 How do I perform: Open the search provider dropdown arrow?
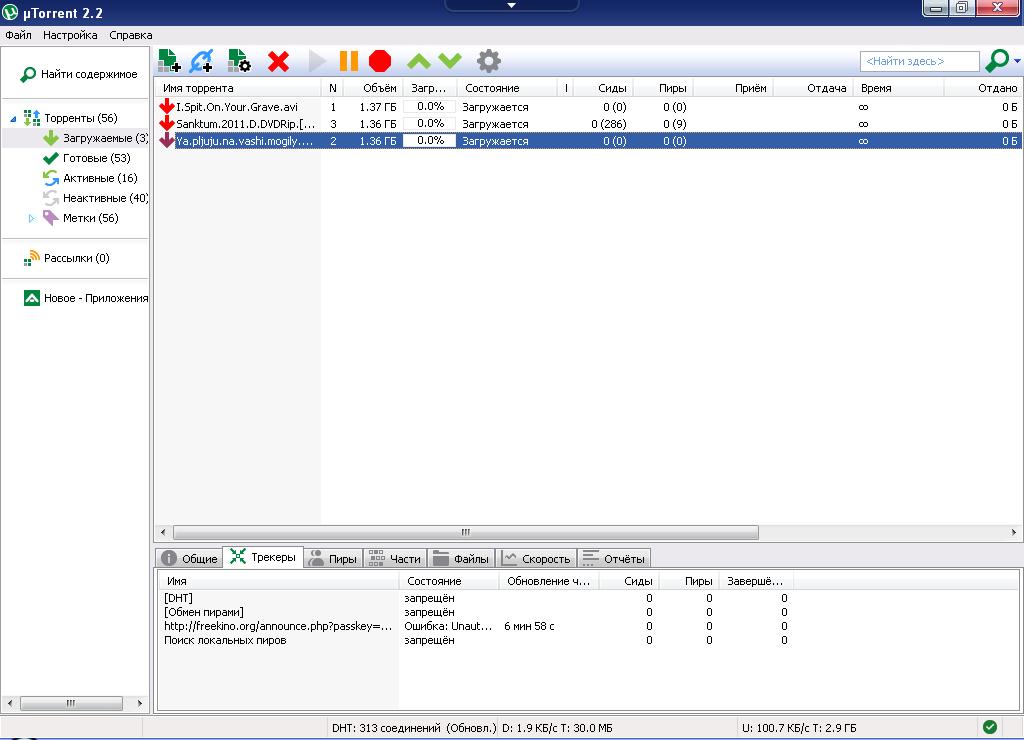coord(1017,61)
